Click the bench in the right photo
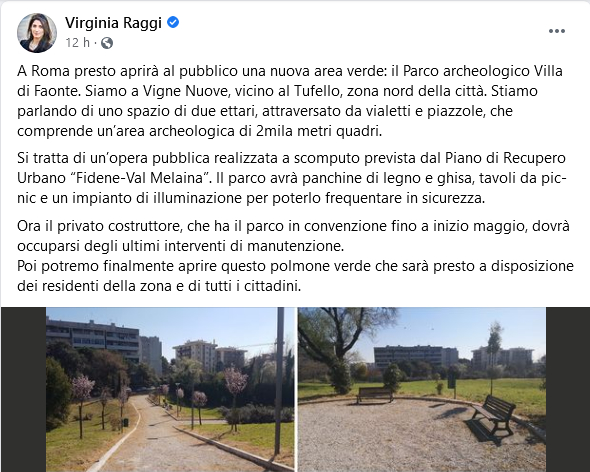 point(493,417)
